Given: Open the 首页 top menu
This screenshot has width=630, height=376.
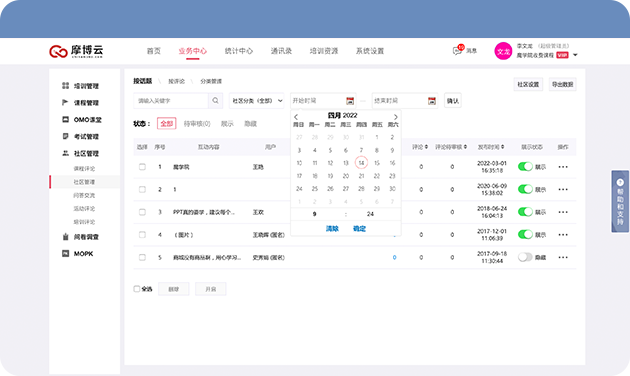Looking at the screenshot, I should (x=153, y=51).
